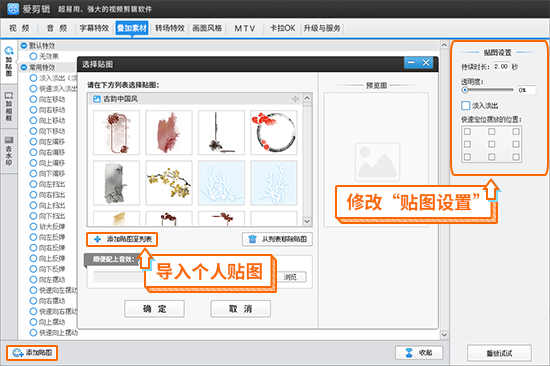This screenshot has height=366, width=550.
Task: Open the 加贴图 side tab icon
Action: 9,51
